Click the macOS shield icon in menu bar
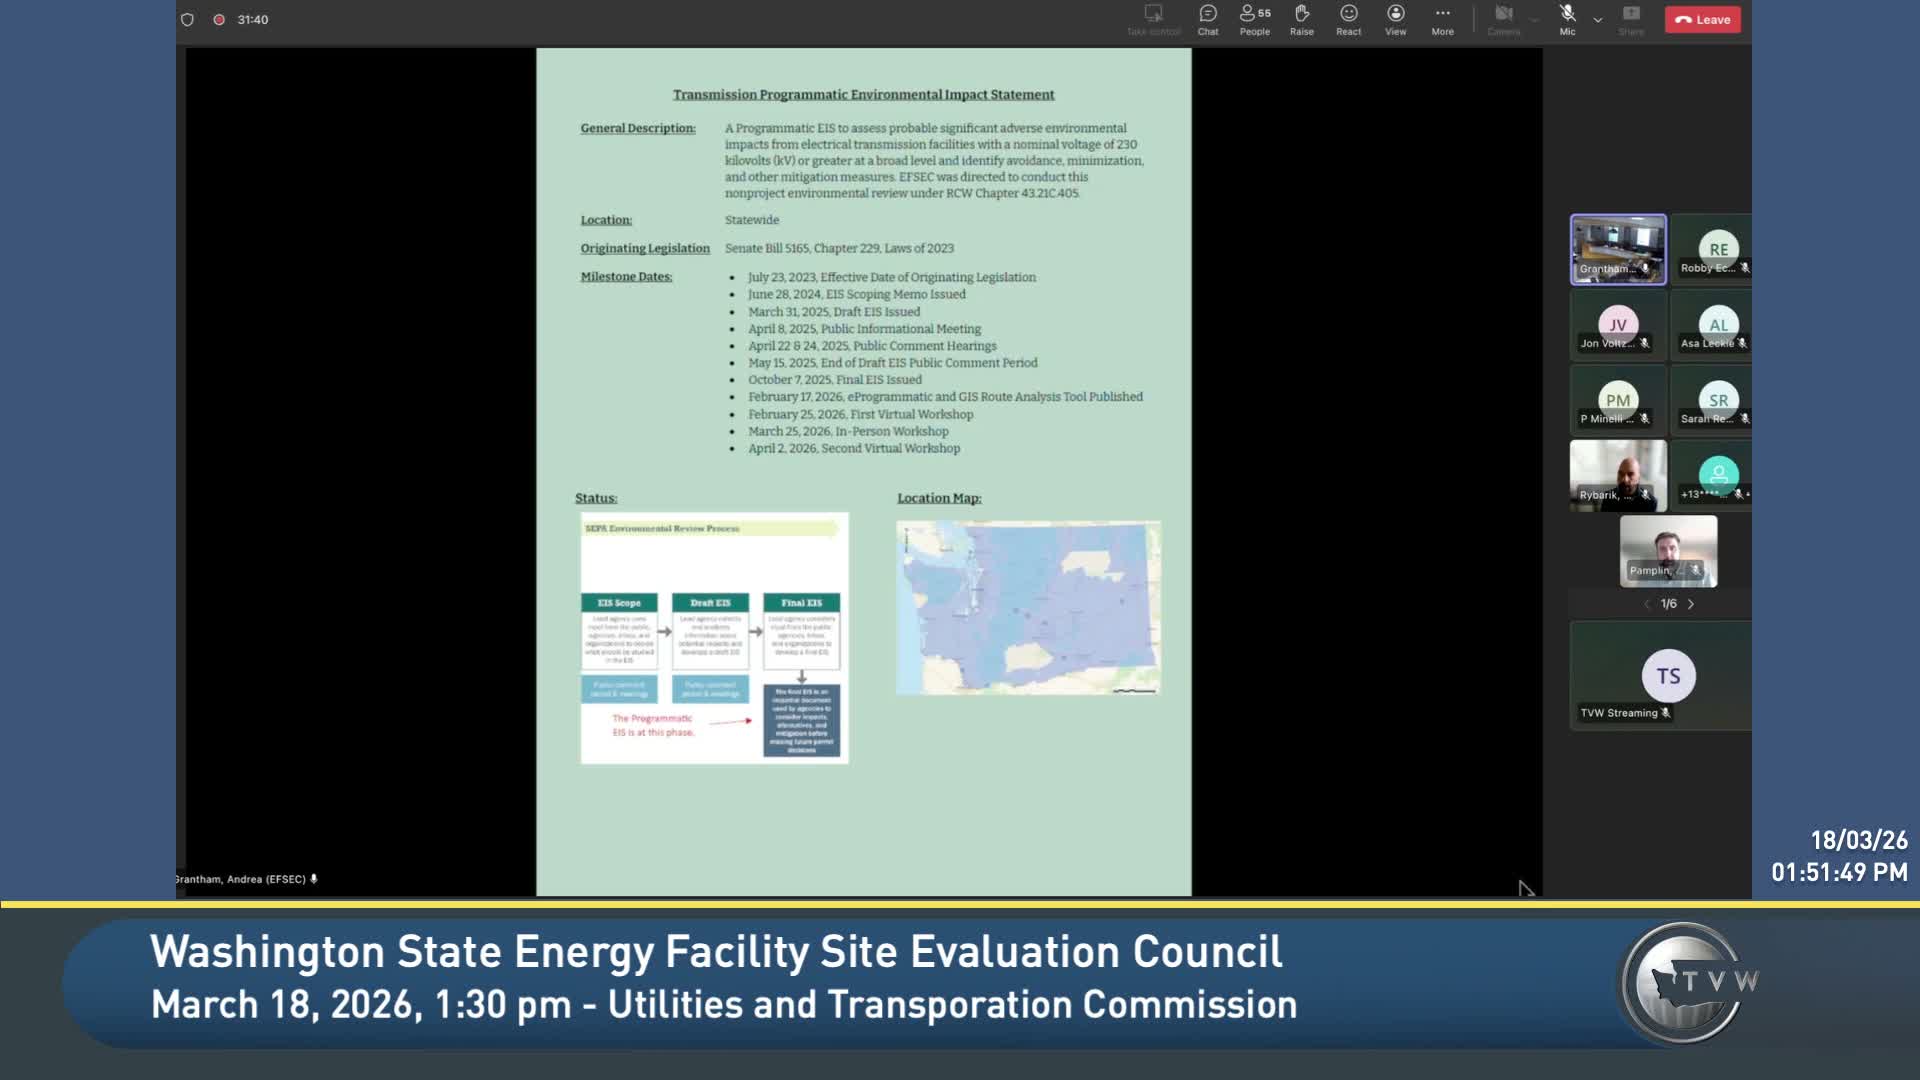Screen dimensions: 1920x1080 coord(186,18)
